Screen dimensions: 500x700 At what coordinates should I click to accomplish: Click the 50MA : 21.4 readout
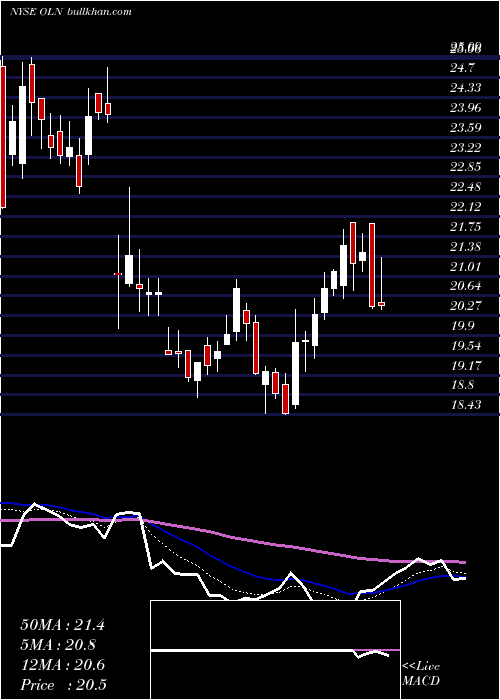[x=62, y=625]
